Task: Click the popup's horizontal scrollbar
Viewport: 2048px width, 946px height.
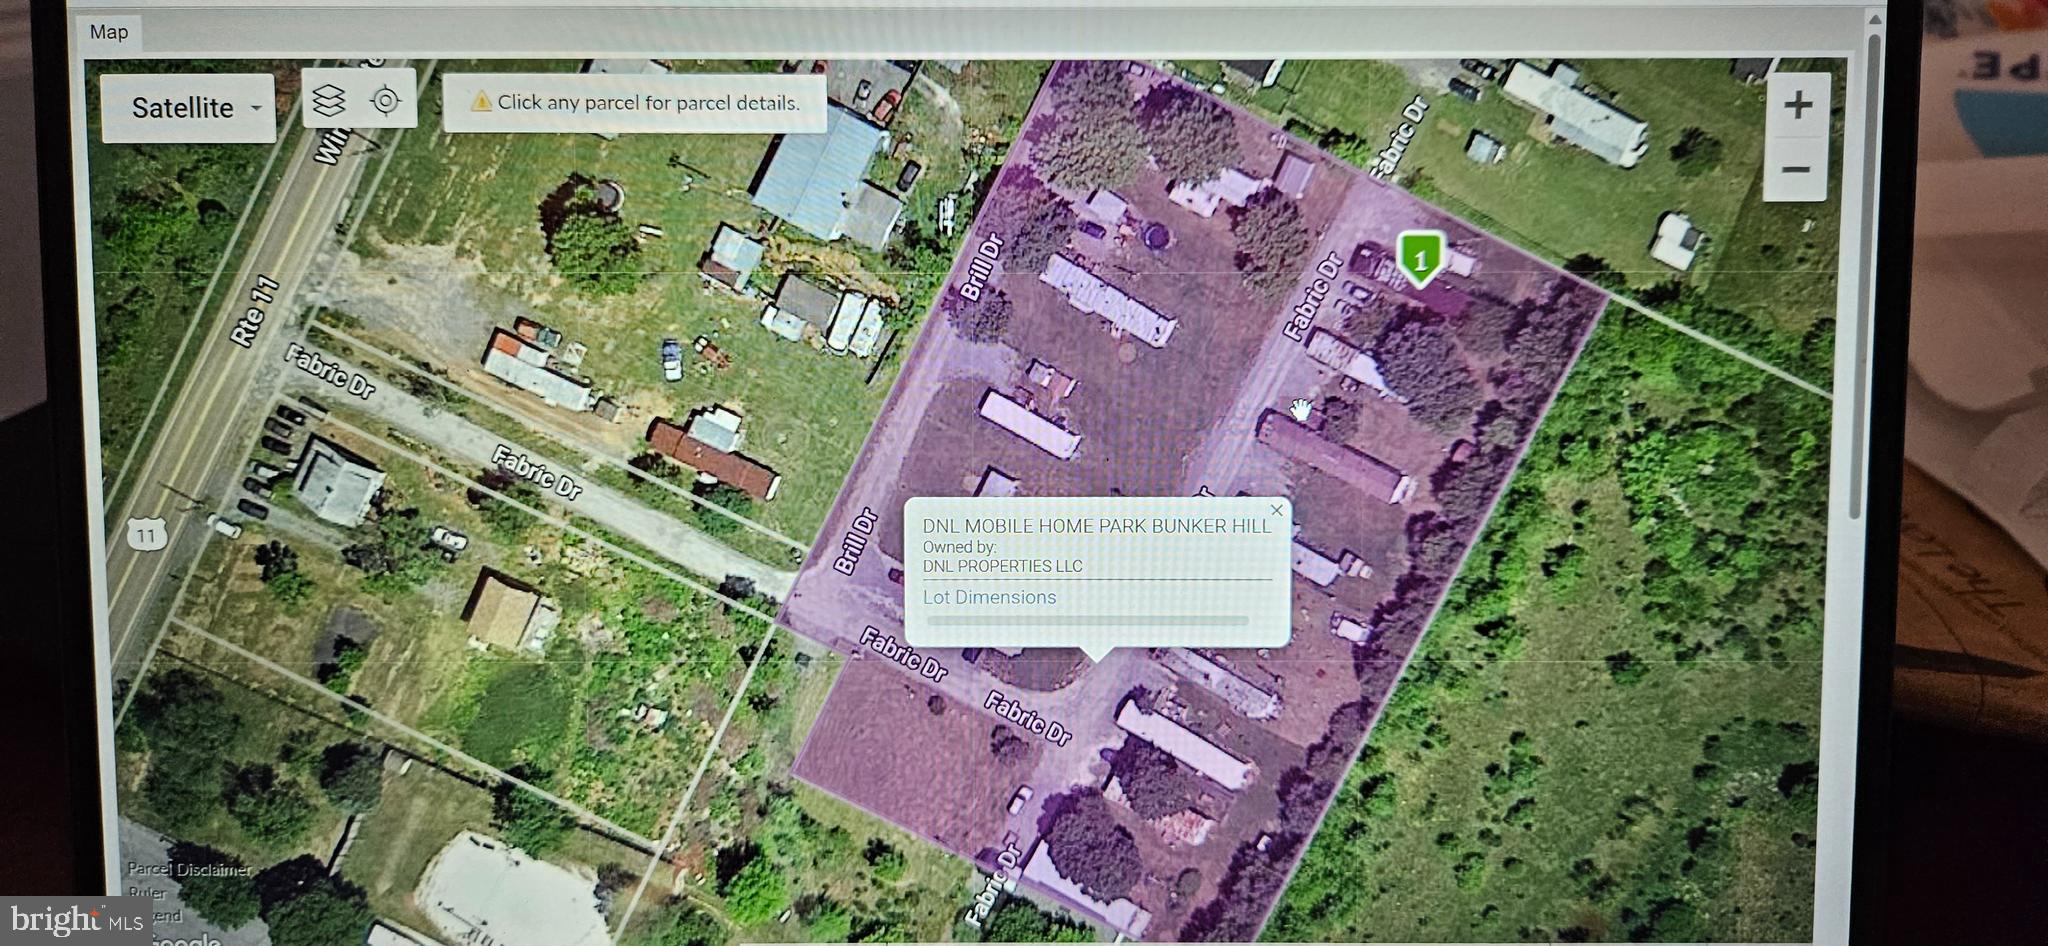Action: (1086, 621)
